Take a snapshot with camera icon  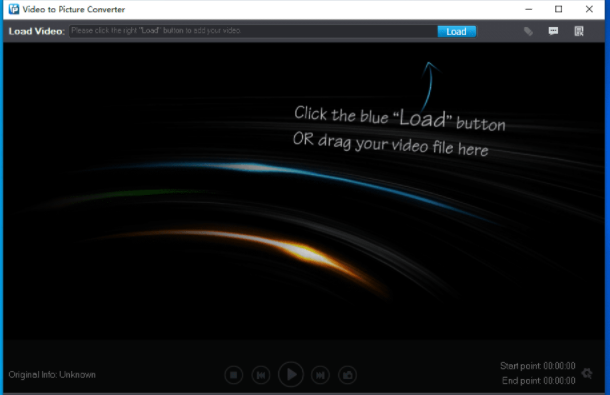(347, 375)
